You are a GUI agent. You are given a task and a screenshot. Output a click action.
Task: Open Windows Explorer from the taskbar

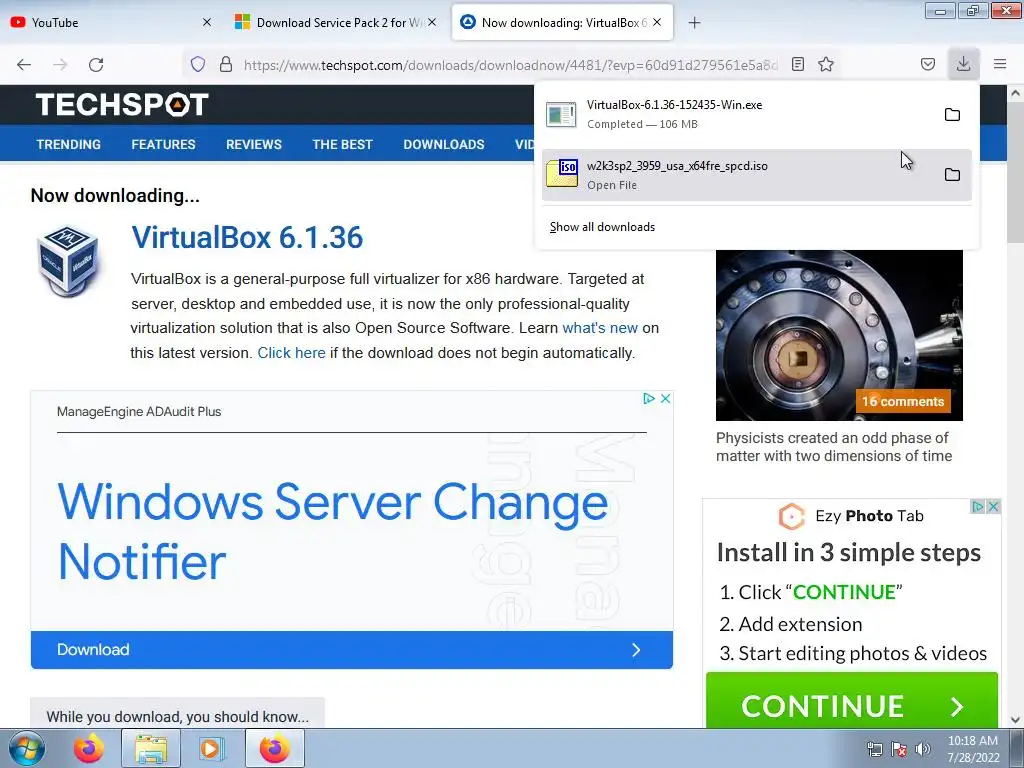(x=150, y=748)
